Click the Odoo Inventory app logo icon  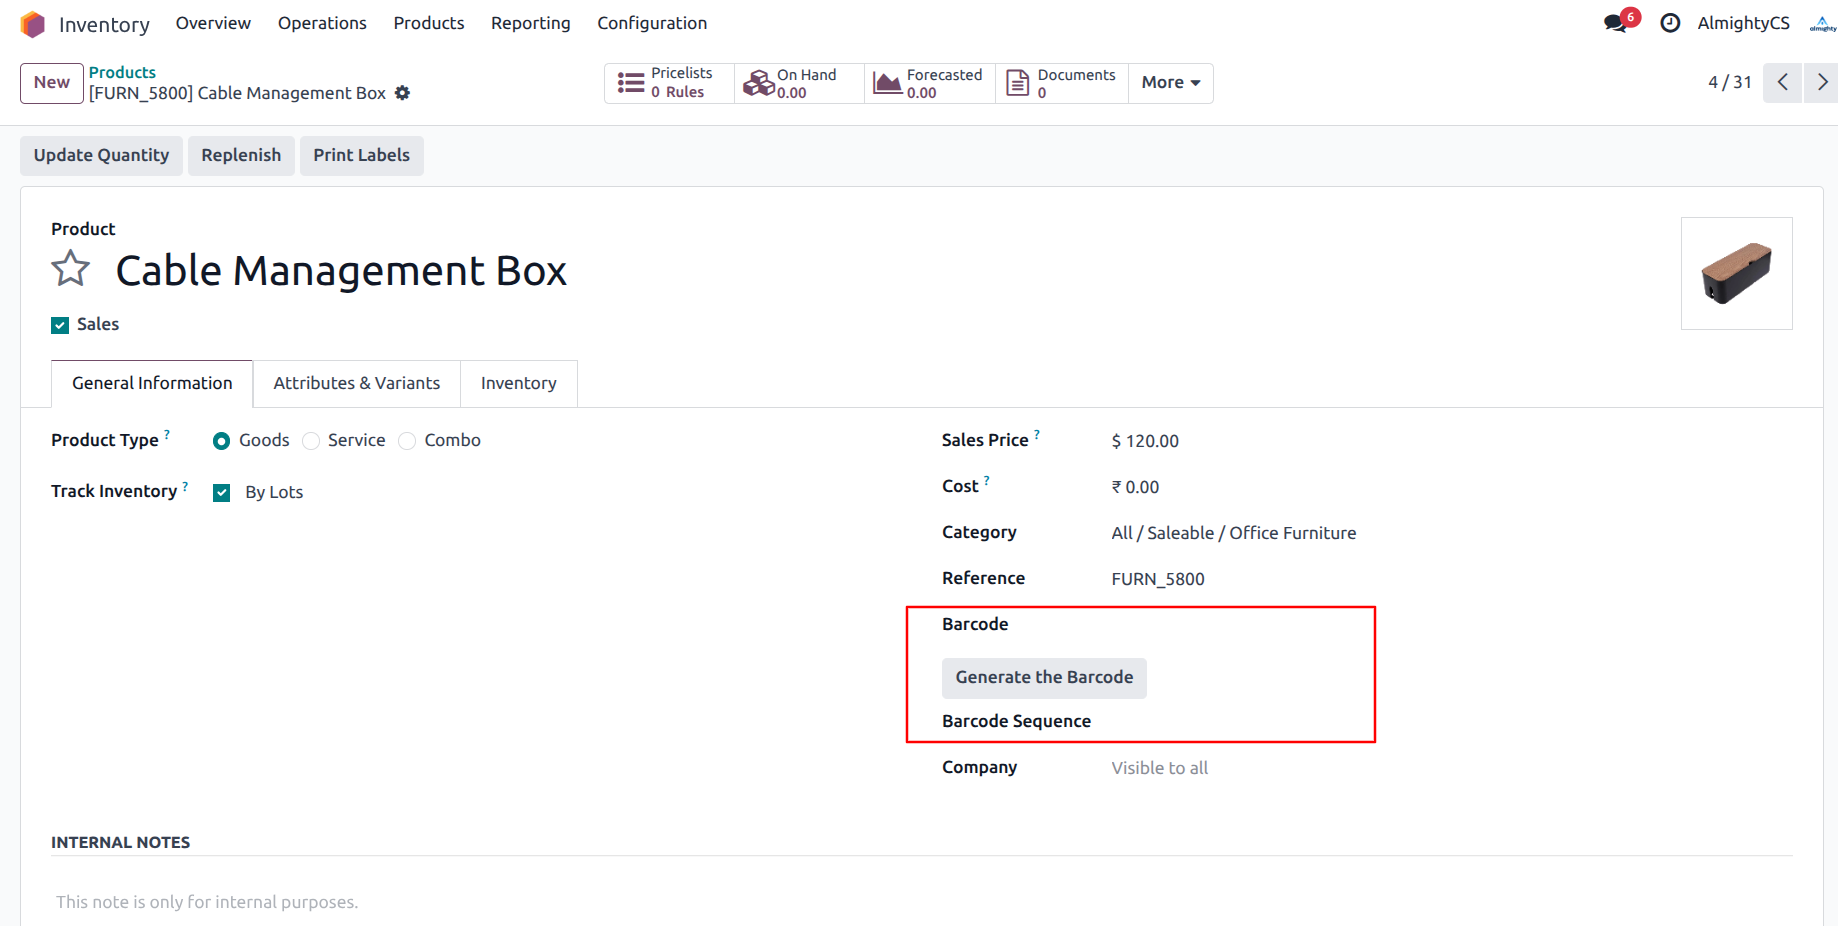33,24
